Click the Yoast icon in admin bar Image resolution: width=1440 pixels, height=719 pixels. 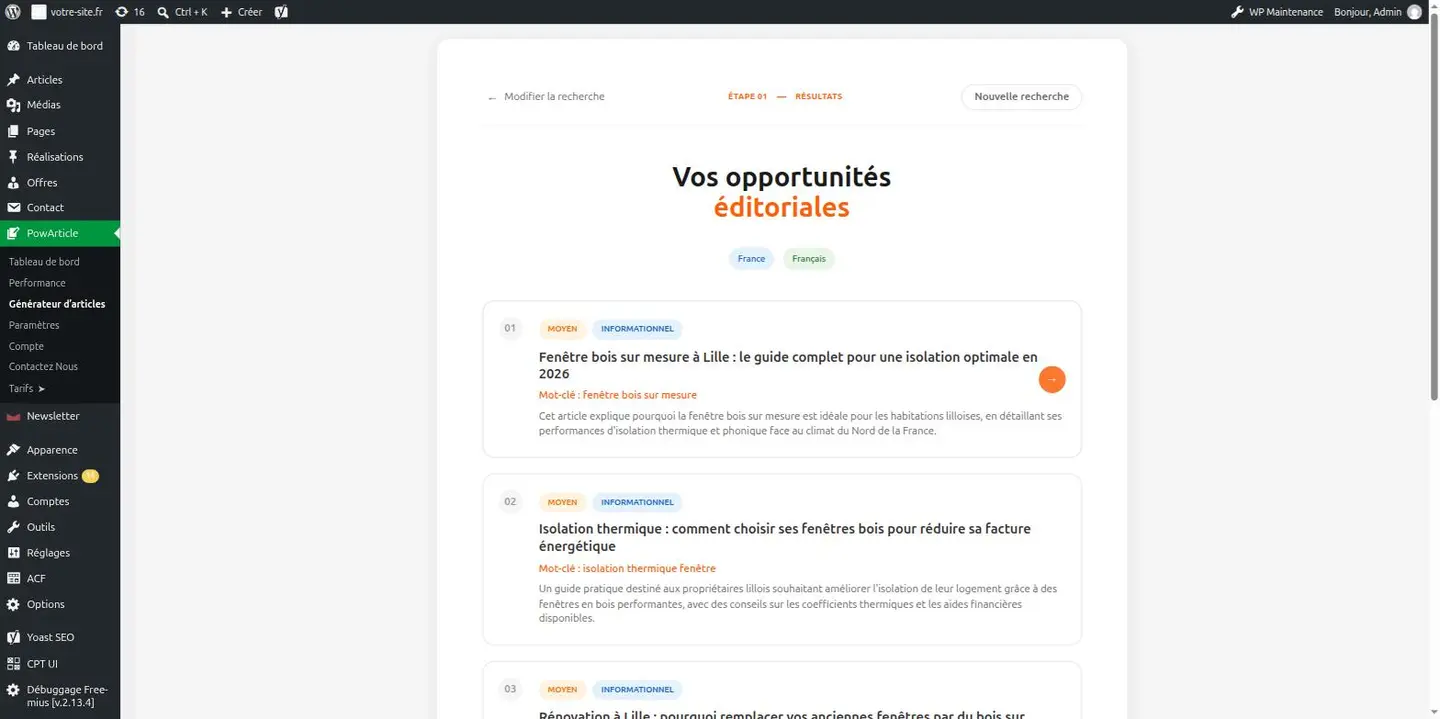click(282, 12)
